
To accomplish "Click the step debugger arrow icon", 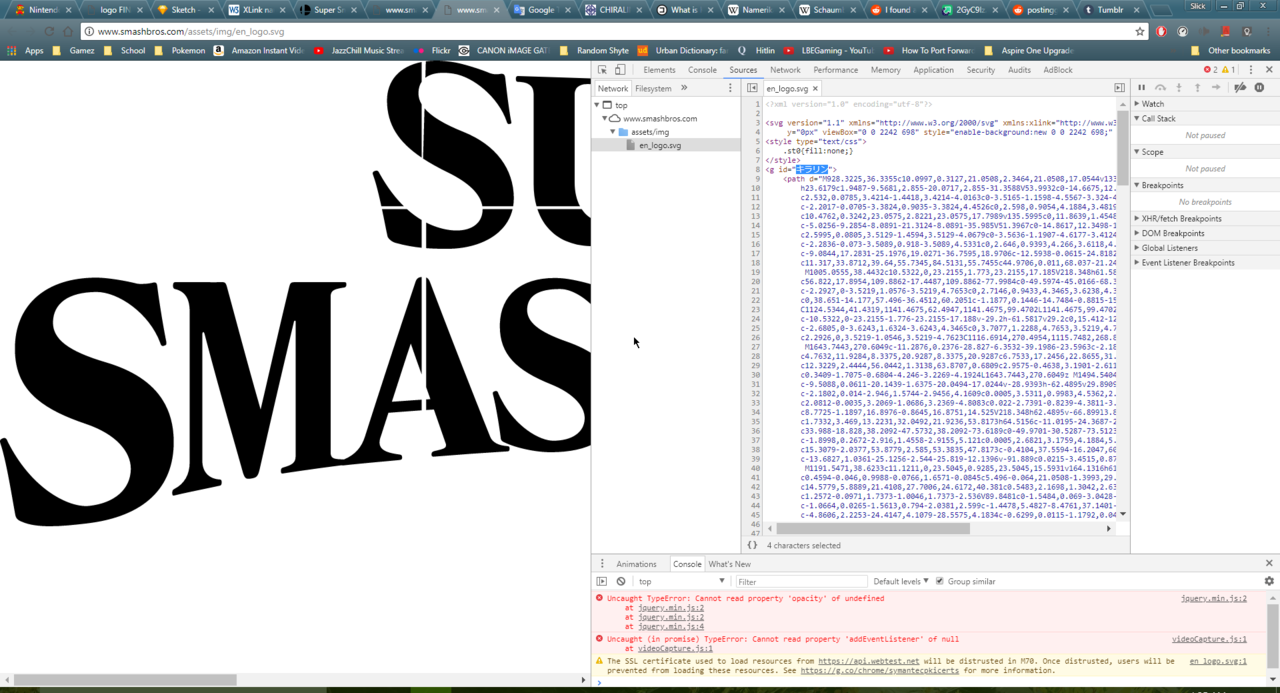I will click(x=1216, y=88).
